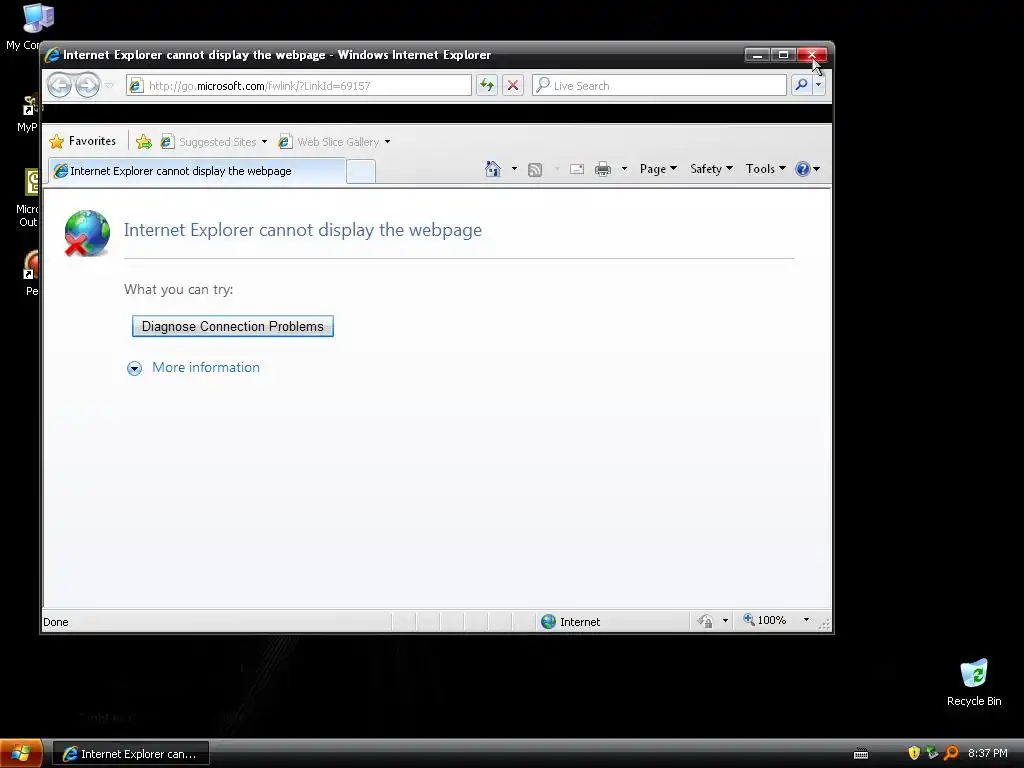Stop loading with the red X icon
Viewport: 1024px width, 768px height.
513,85
